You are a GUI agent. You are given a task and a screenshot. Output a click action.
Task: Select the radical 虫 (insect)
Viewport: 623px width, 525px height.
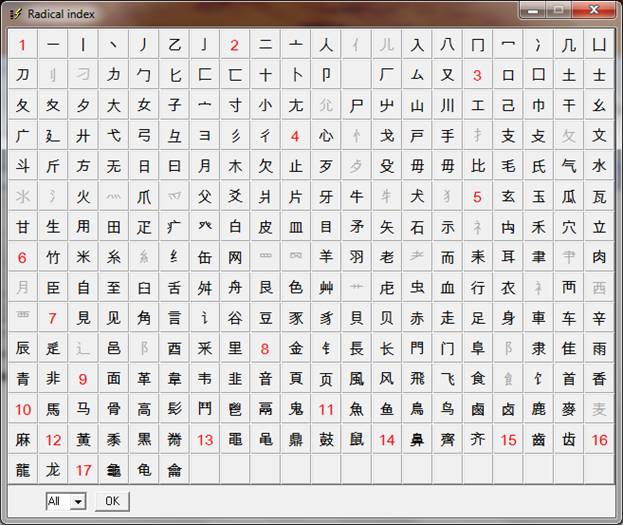(x=417, y=287)
